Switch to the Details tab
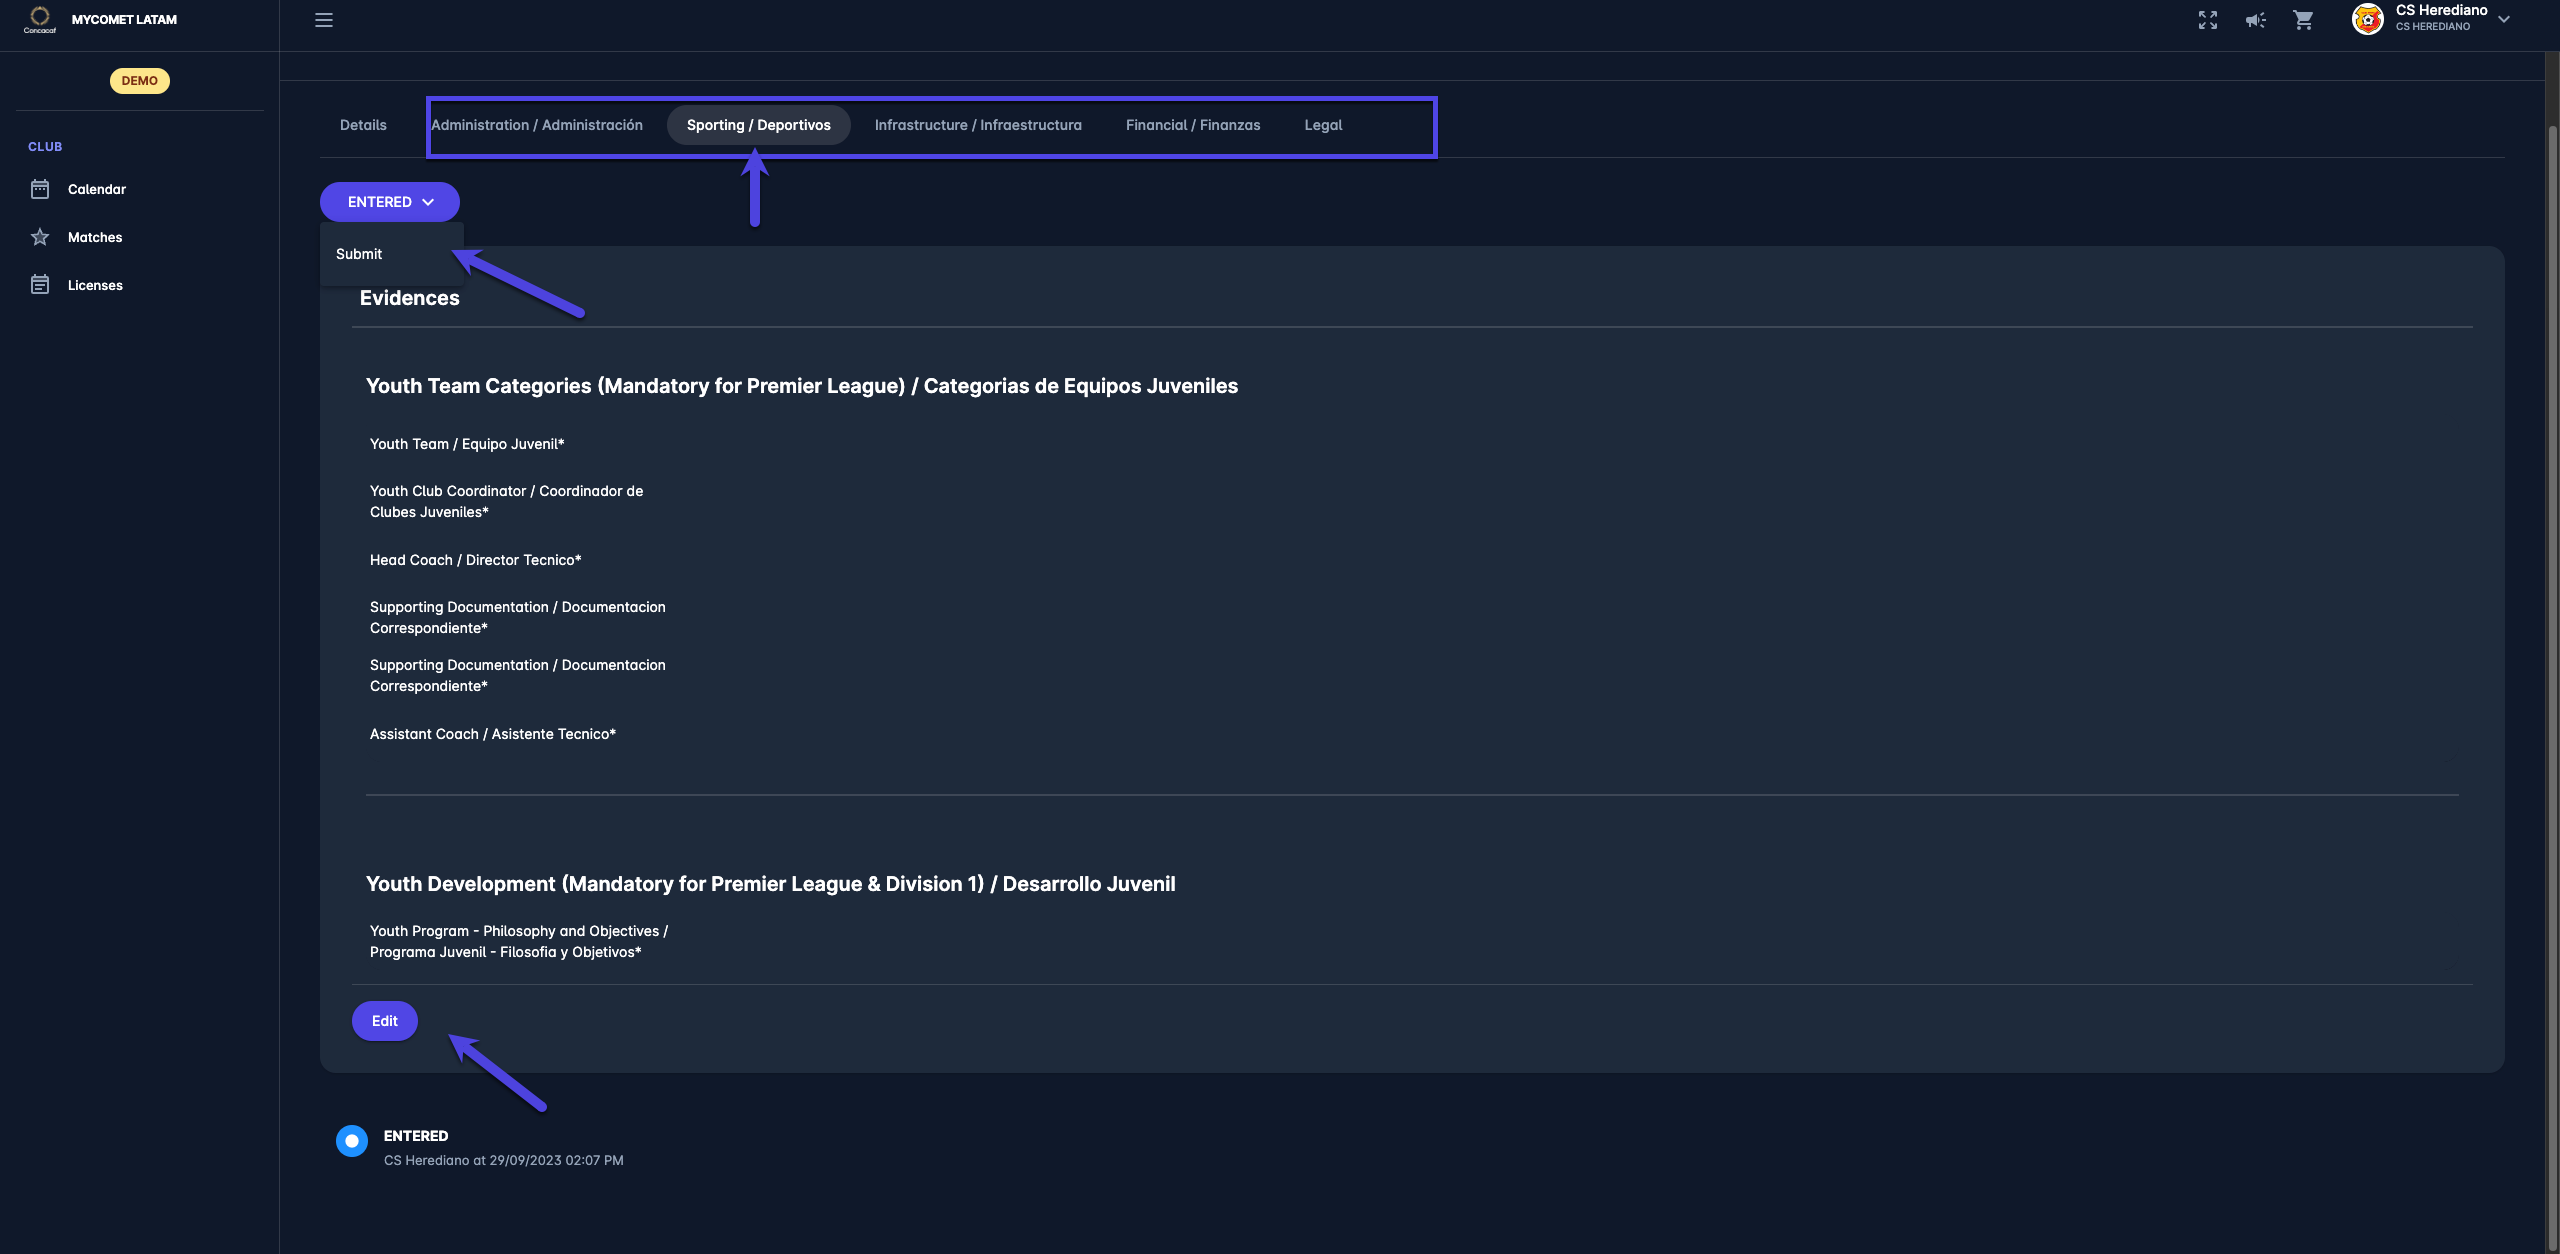The height and width of the screenshot is (1254, 2560). click(363, 125)
